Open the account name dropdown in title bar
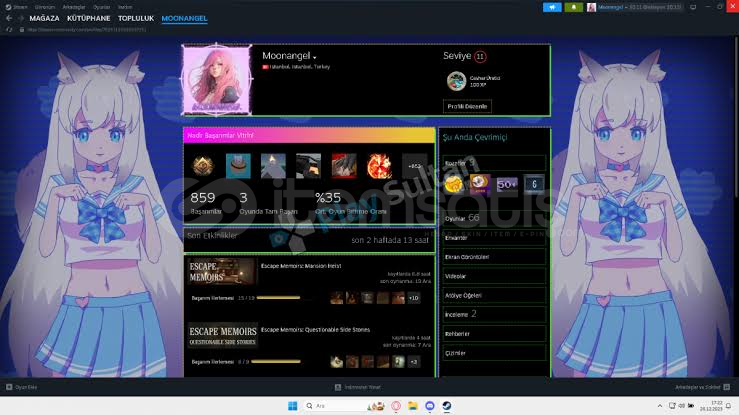The width and height of the screenshot is (739, 415). click(640, 7)
